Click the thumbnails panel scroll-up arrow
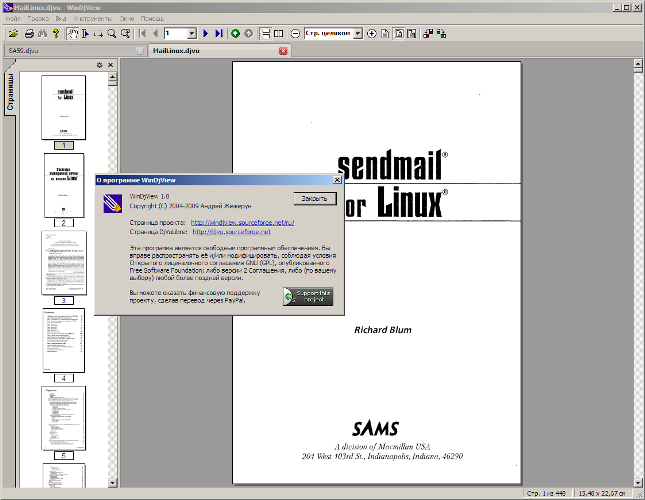This screenshot has width=645, height=500. tap(112, 77)
